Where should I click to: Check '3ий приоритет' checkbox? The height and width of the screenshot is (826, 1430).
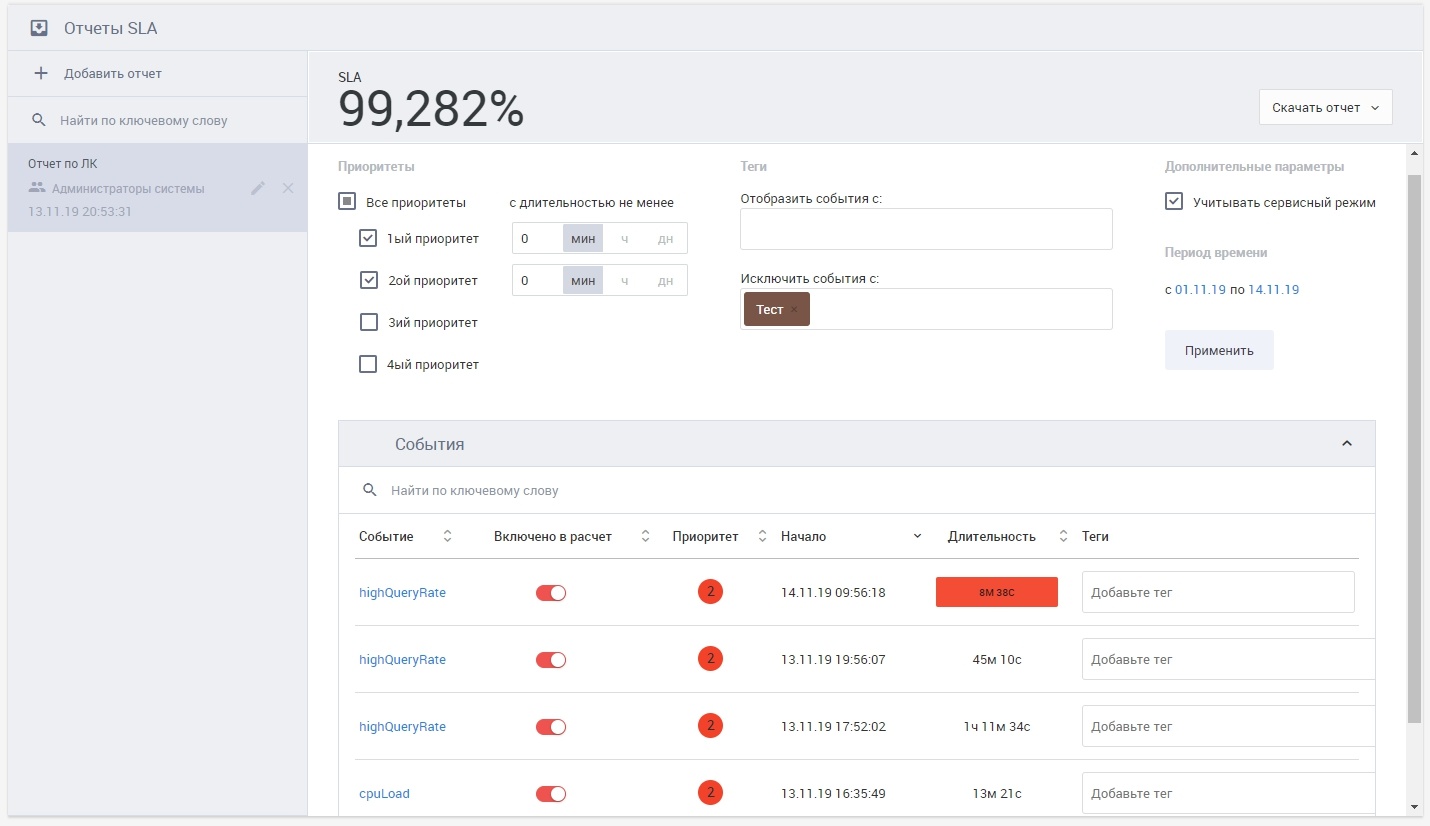368,322
